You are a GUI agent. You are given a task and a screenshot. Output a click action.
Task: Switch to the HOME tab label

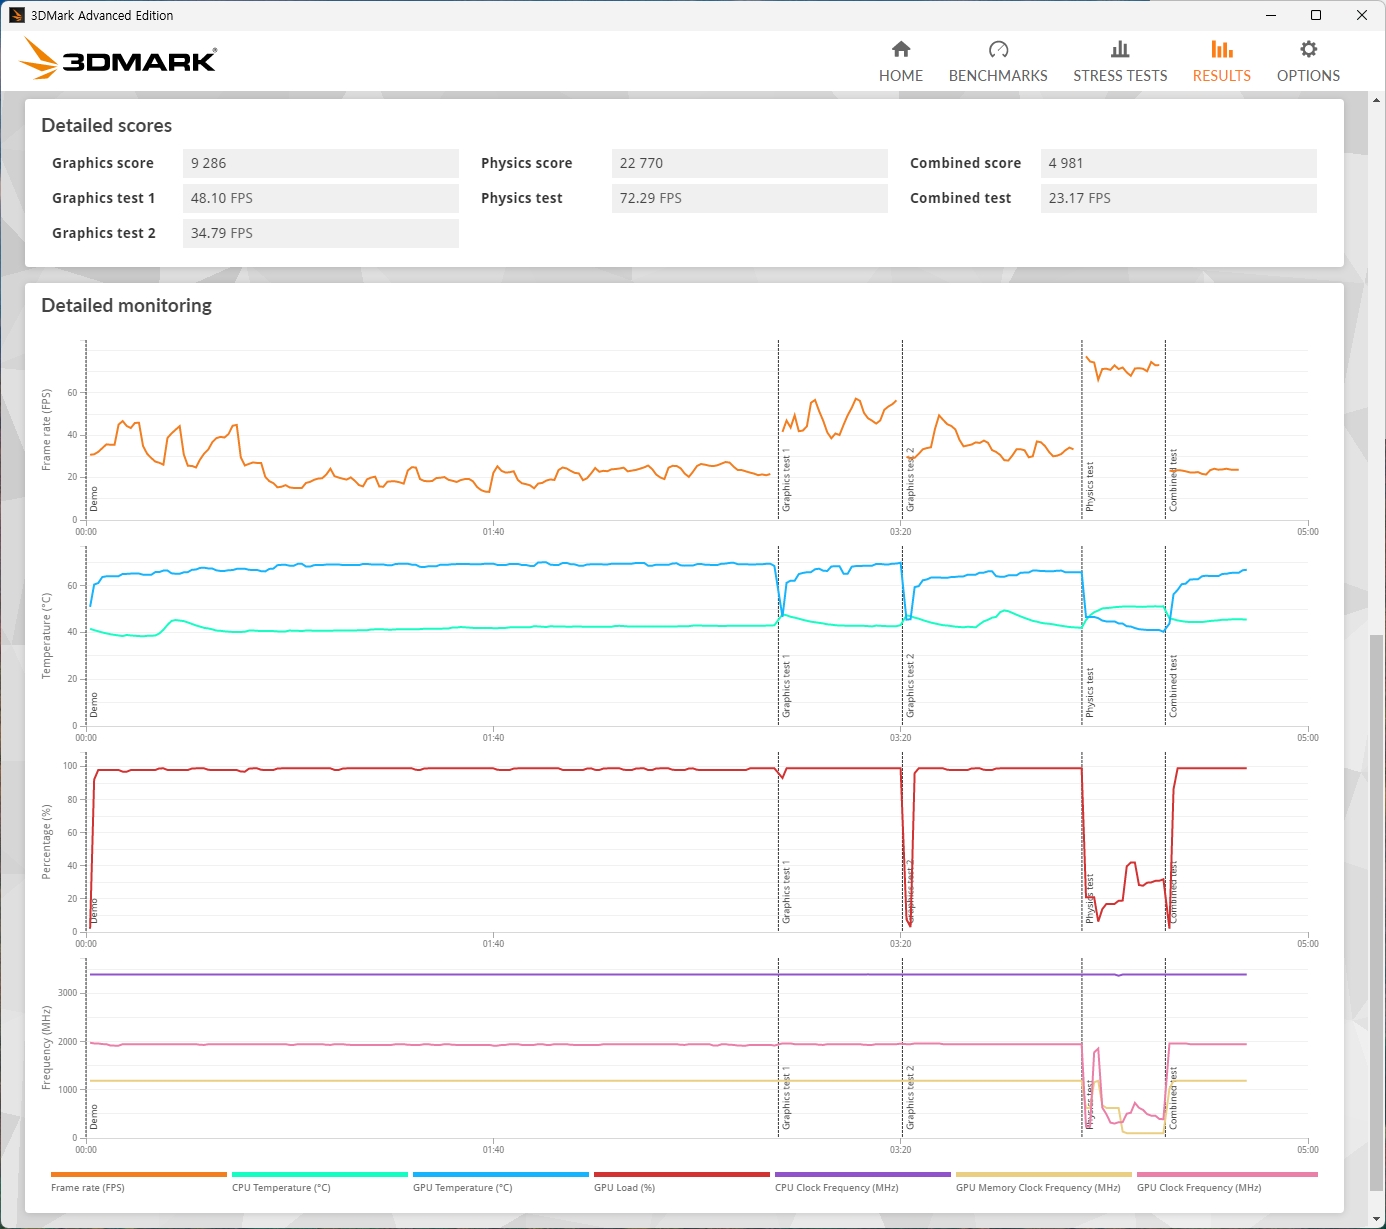click(x=901, y=76)
